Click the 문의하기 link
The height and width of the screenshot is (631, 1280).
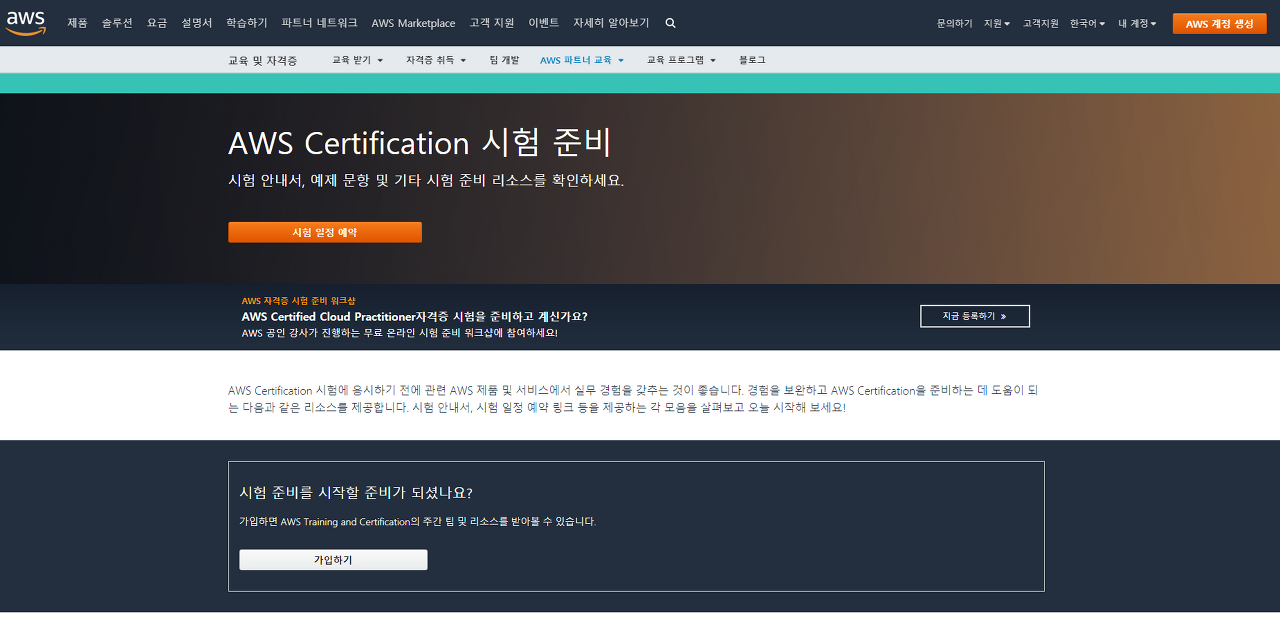click(x=954, y=23)
